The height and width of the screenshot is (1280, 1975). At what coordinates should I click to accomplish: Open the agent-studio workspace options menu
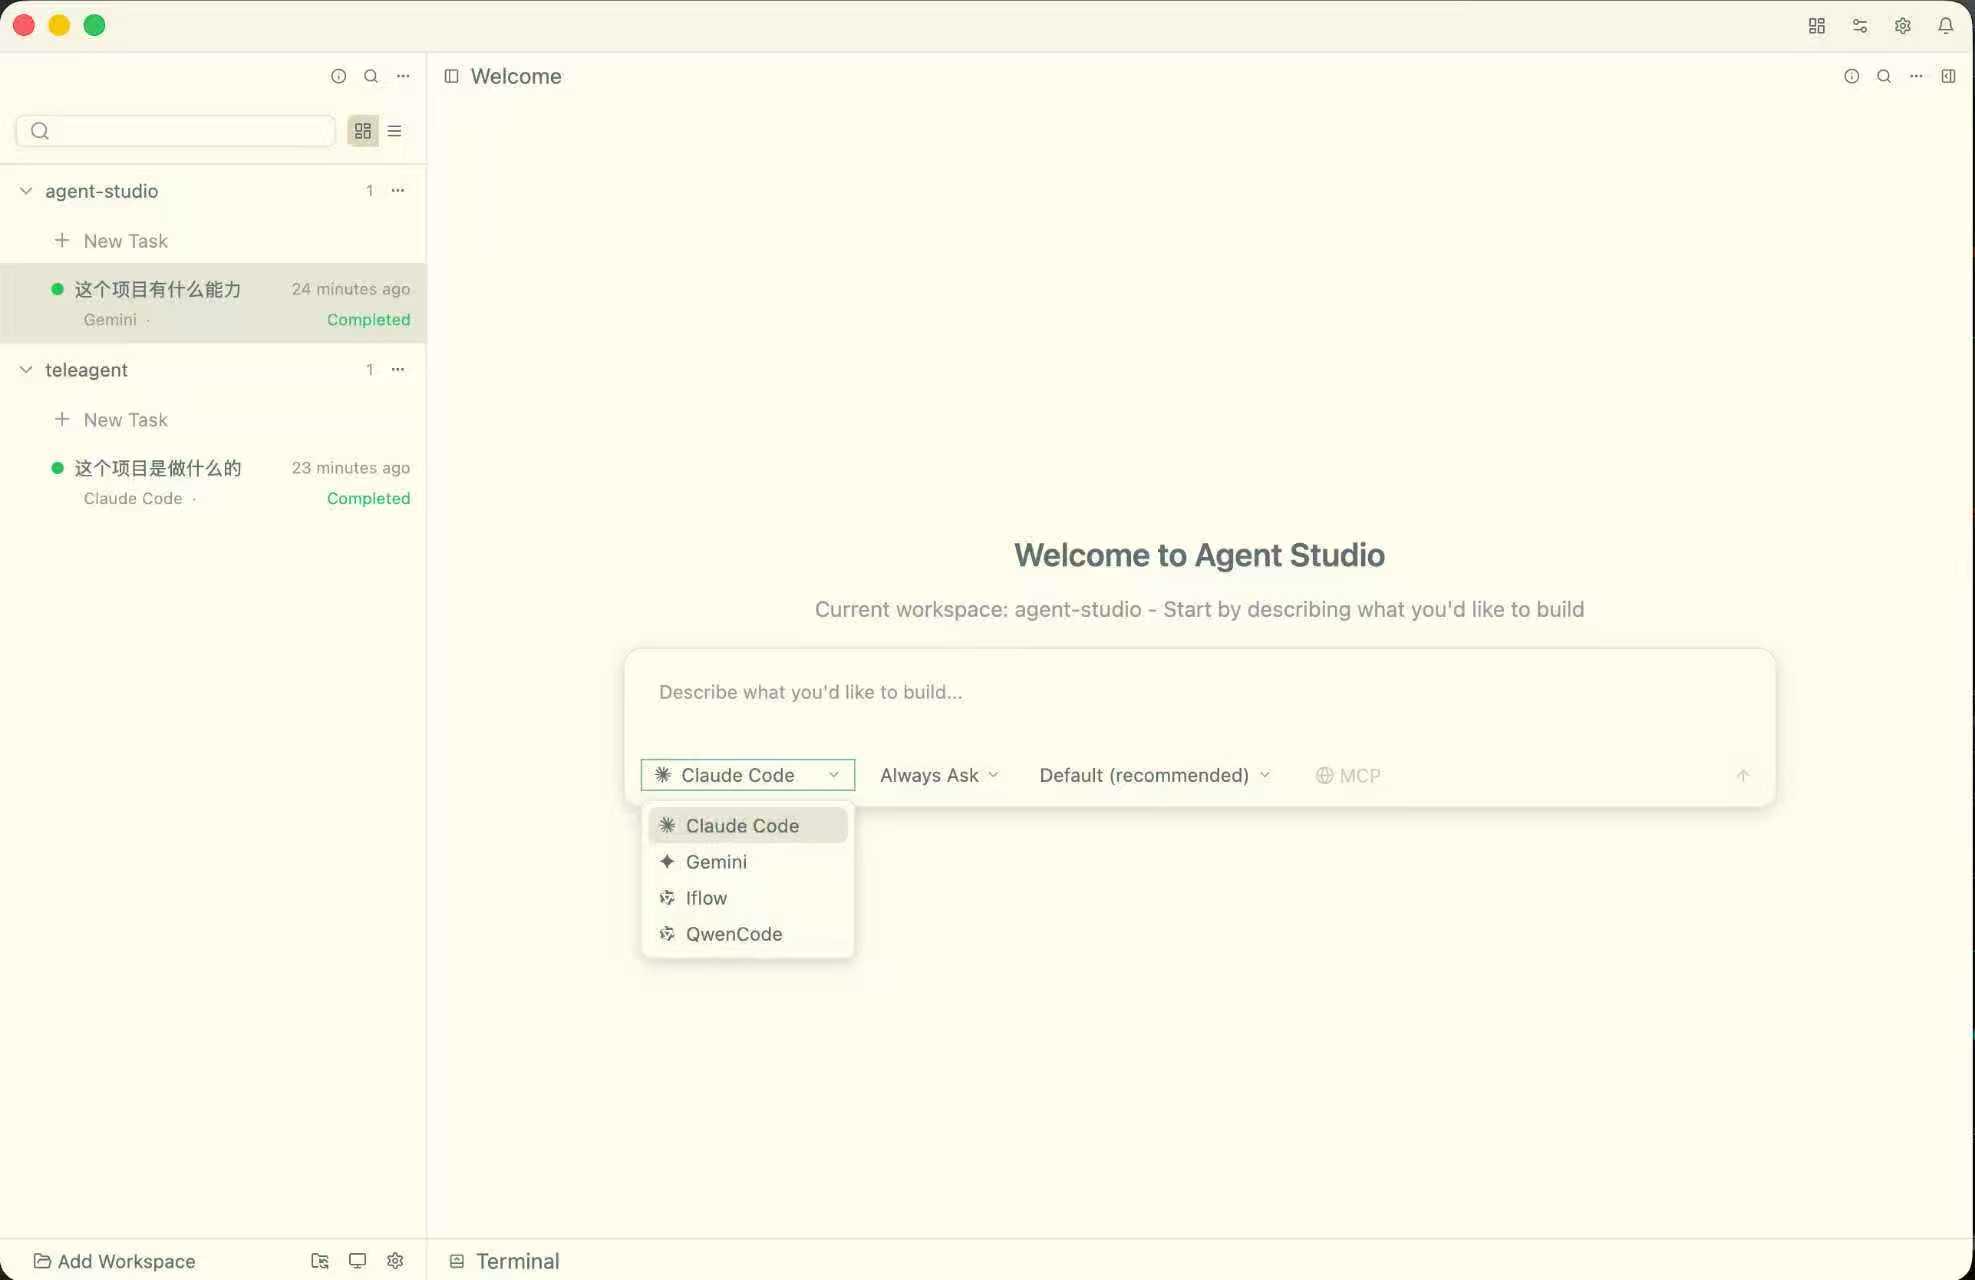[x=397, y=190]
